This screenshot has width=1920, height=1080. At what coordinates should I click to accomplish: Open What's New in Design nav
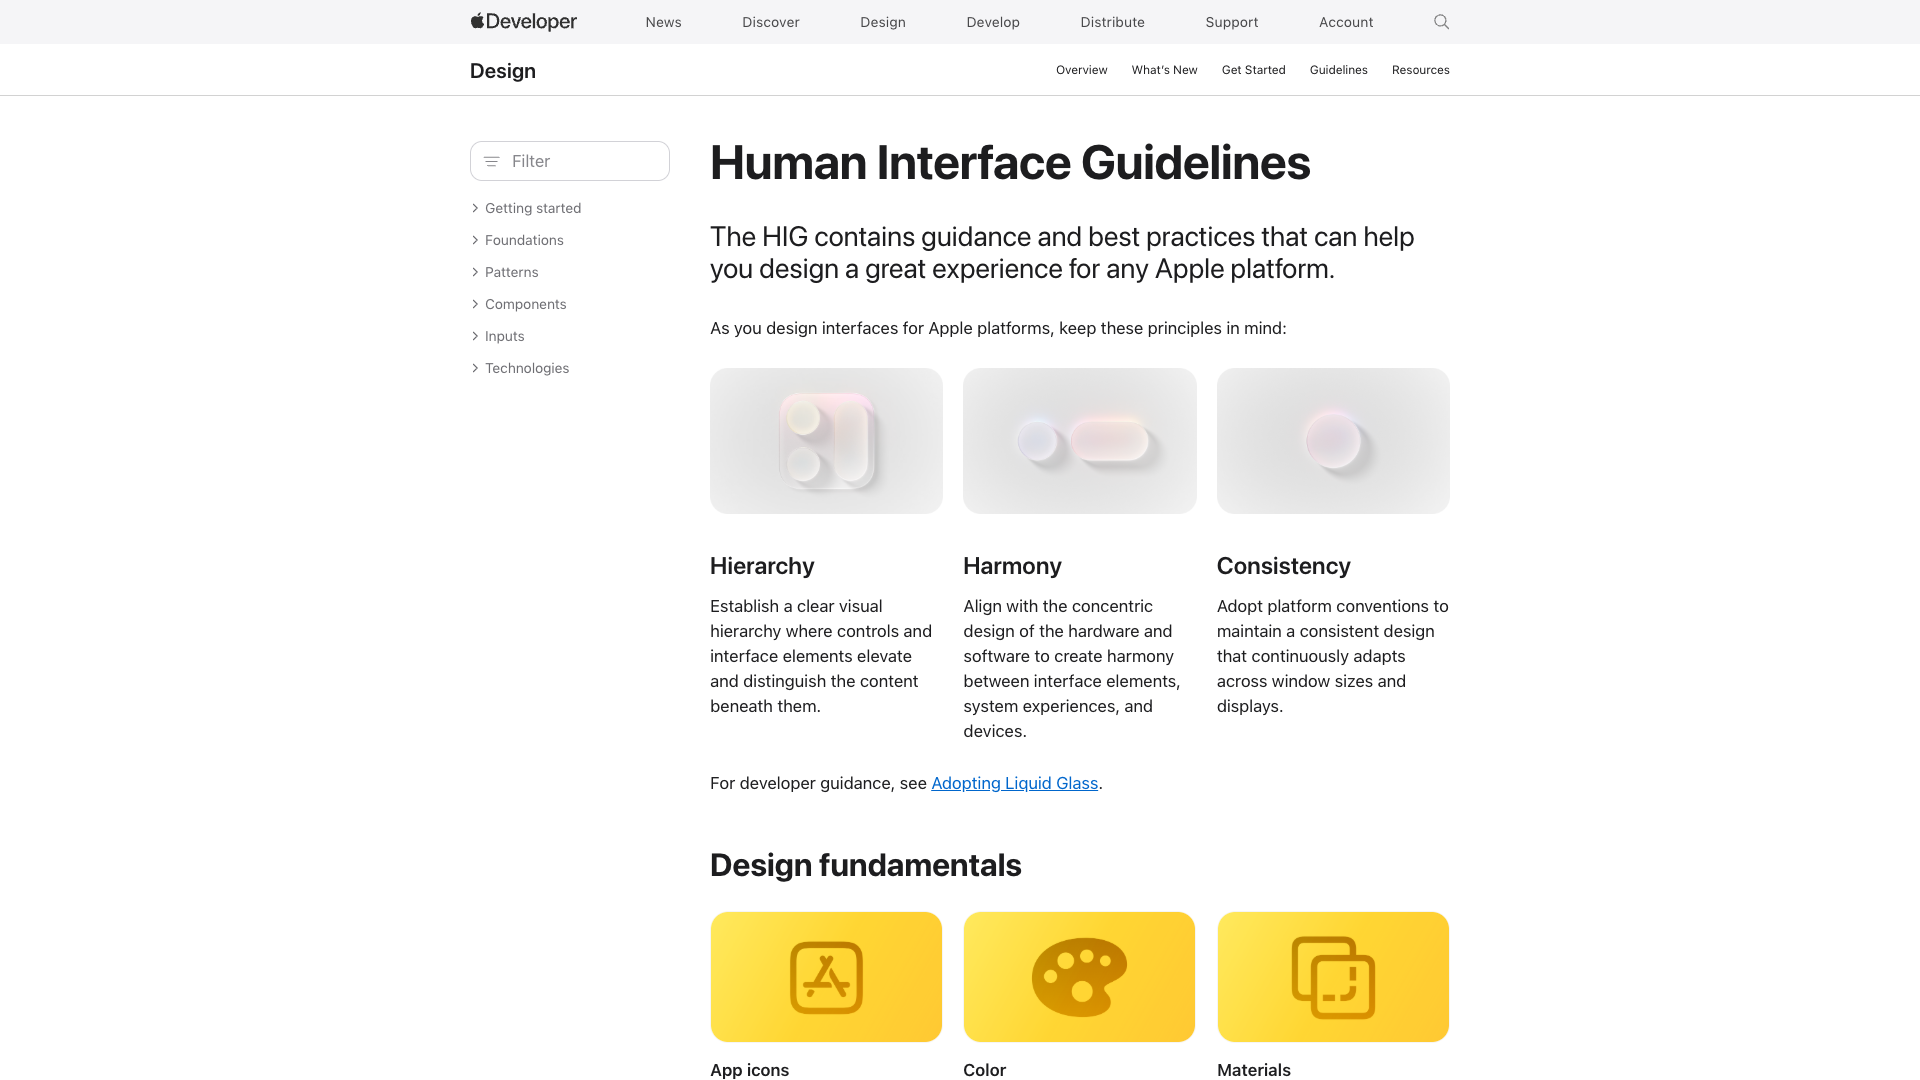[1164, 70]
